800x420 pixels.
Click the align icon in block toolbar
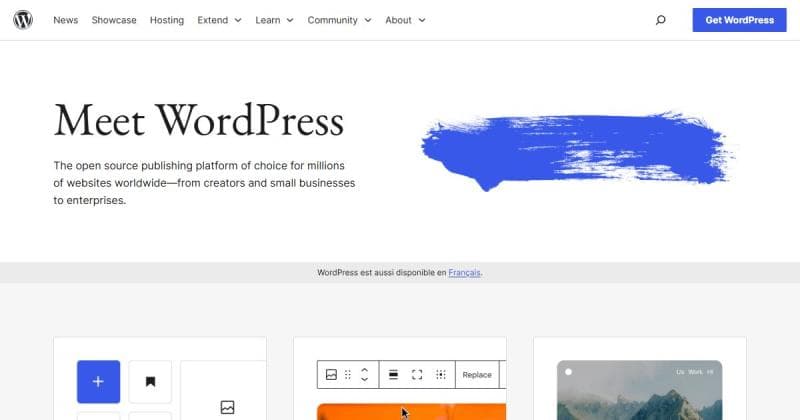click(393, 375)
